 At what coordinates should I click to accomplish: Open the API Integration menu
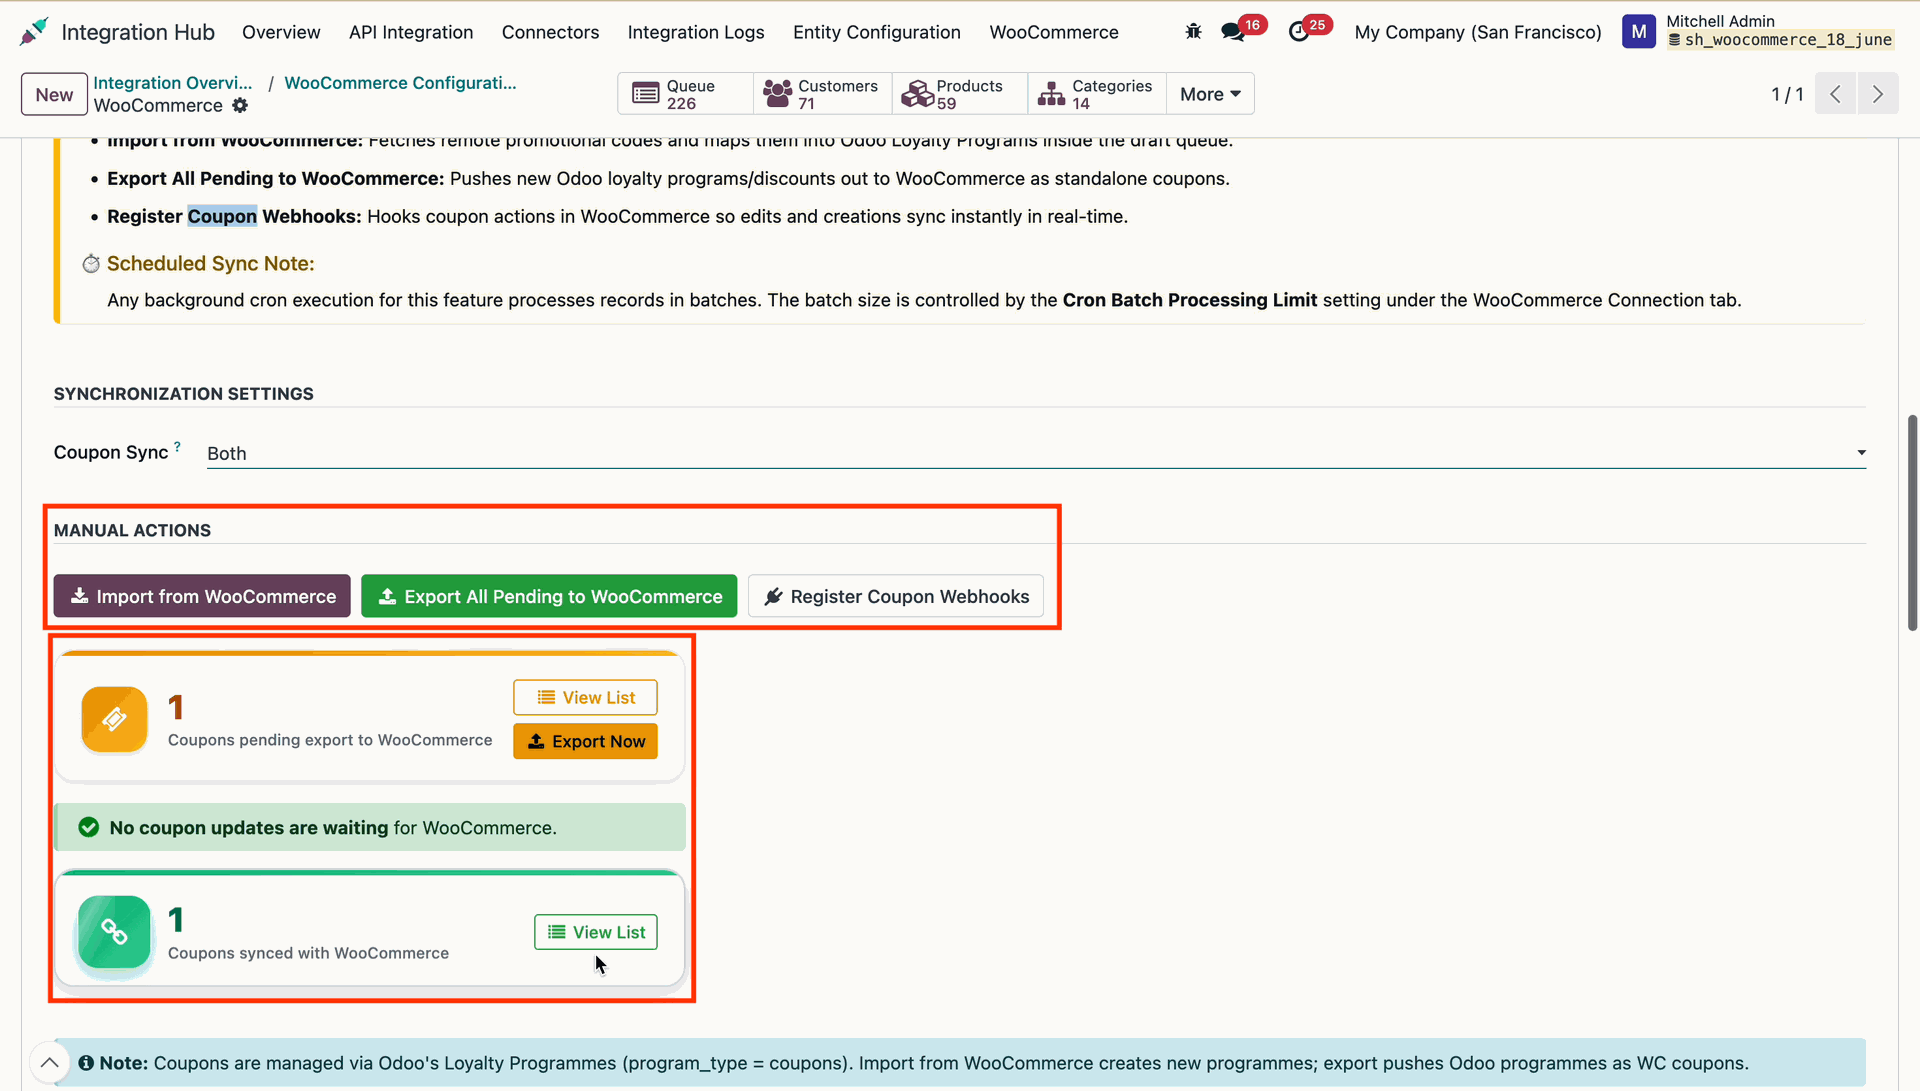coord(411,32)
